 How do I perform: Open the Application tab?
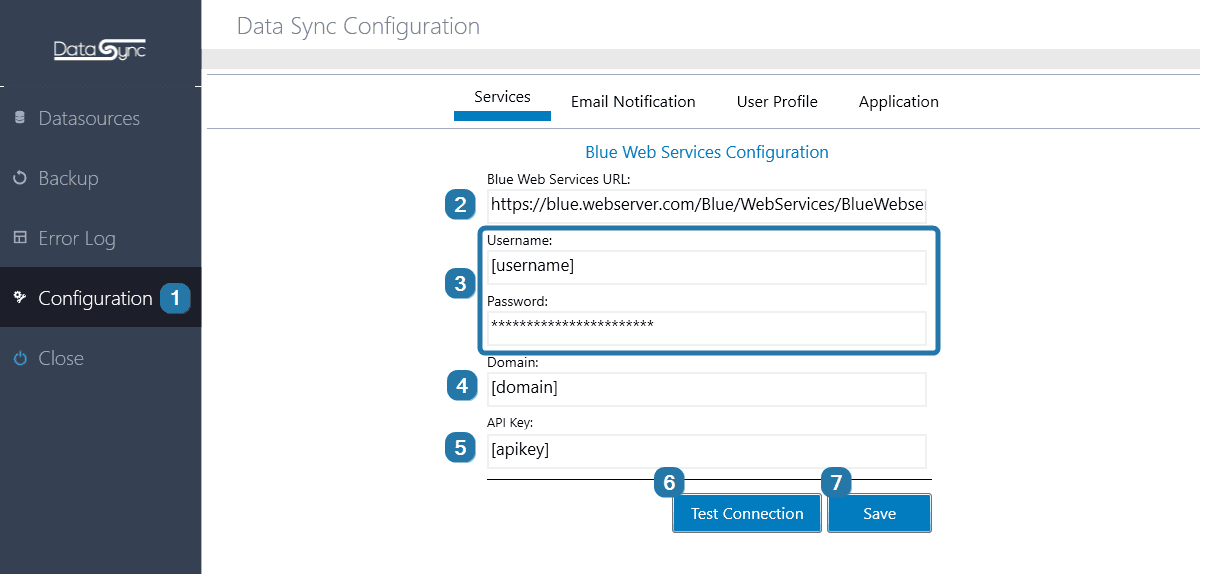click(899, 102)
